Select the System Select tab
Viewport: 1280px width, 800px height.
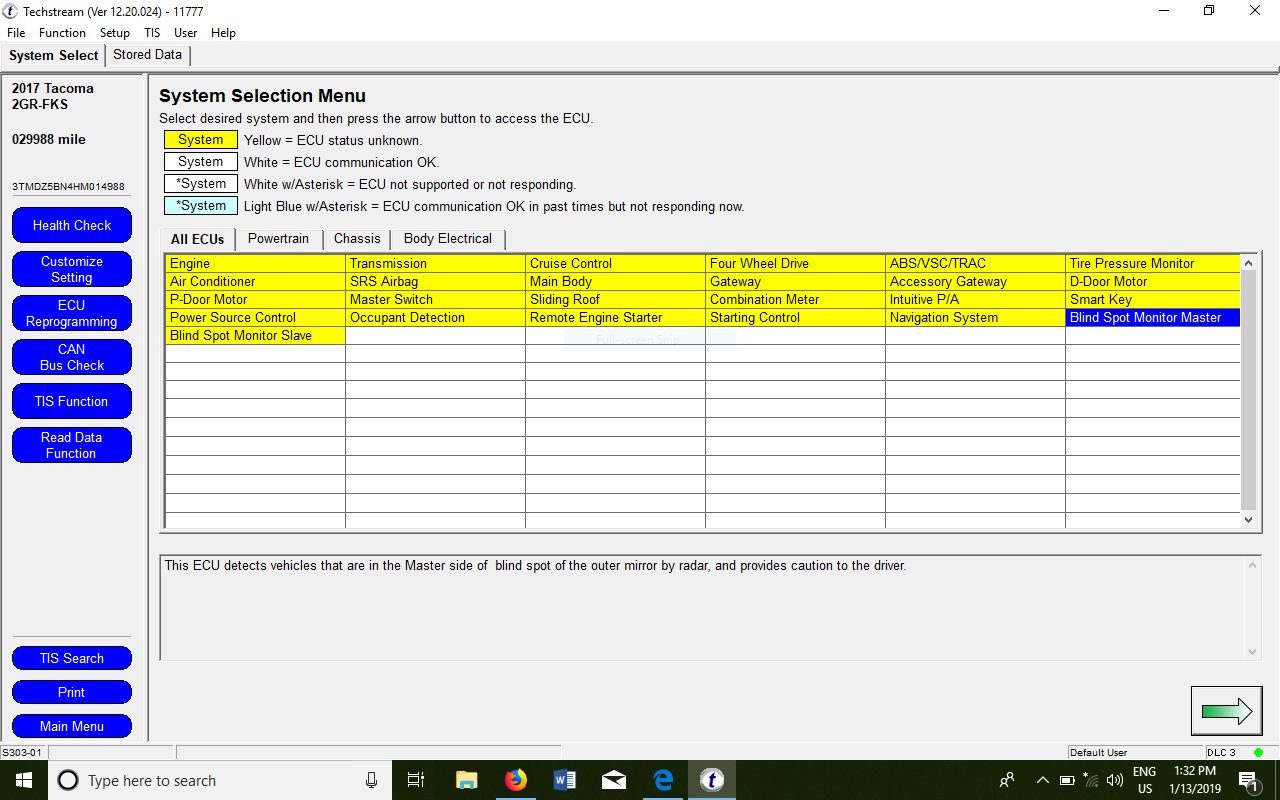click(x=54, y=55)
